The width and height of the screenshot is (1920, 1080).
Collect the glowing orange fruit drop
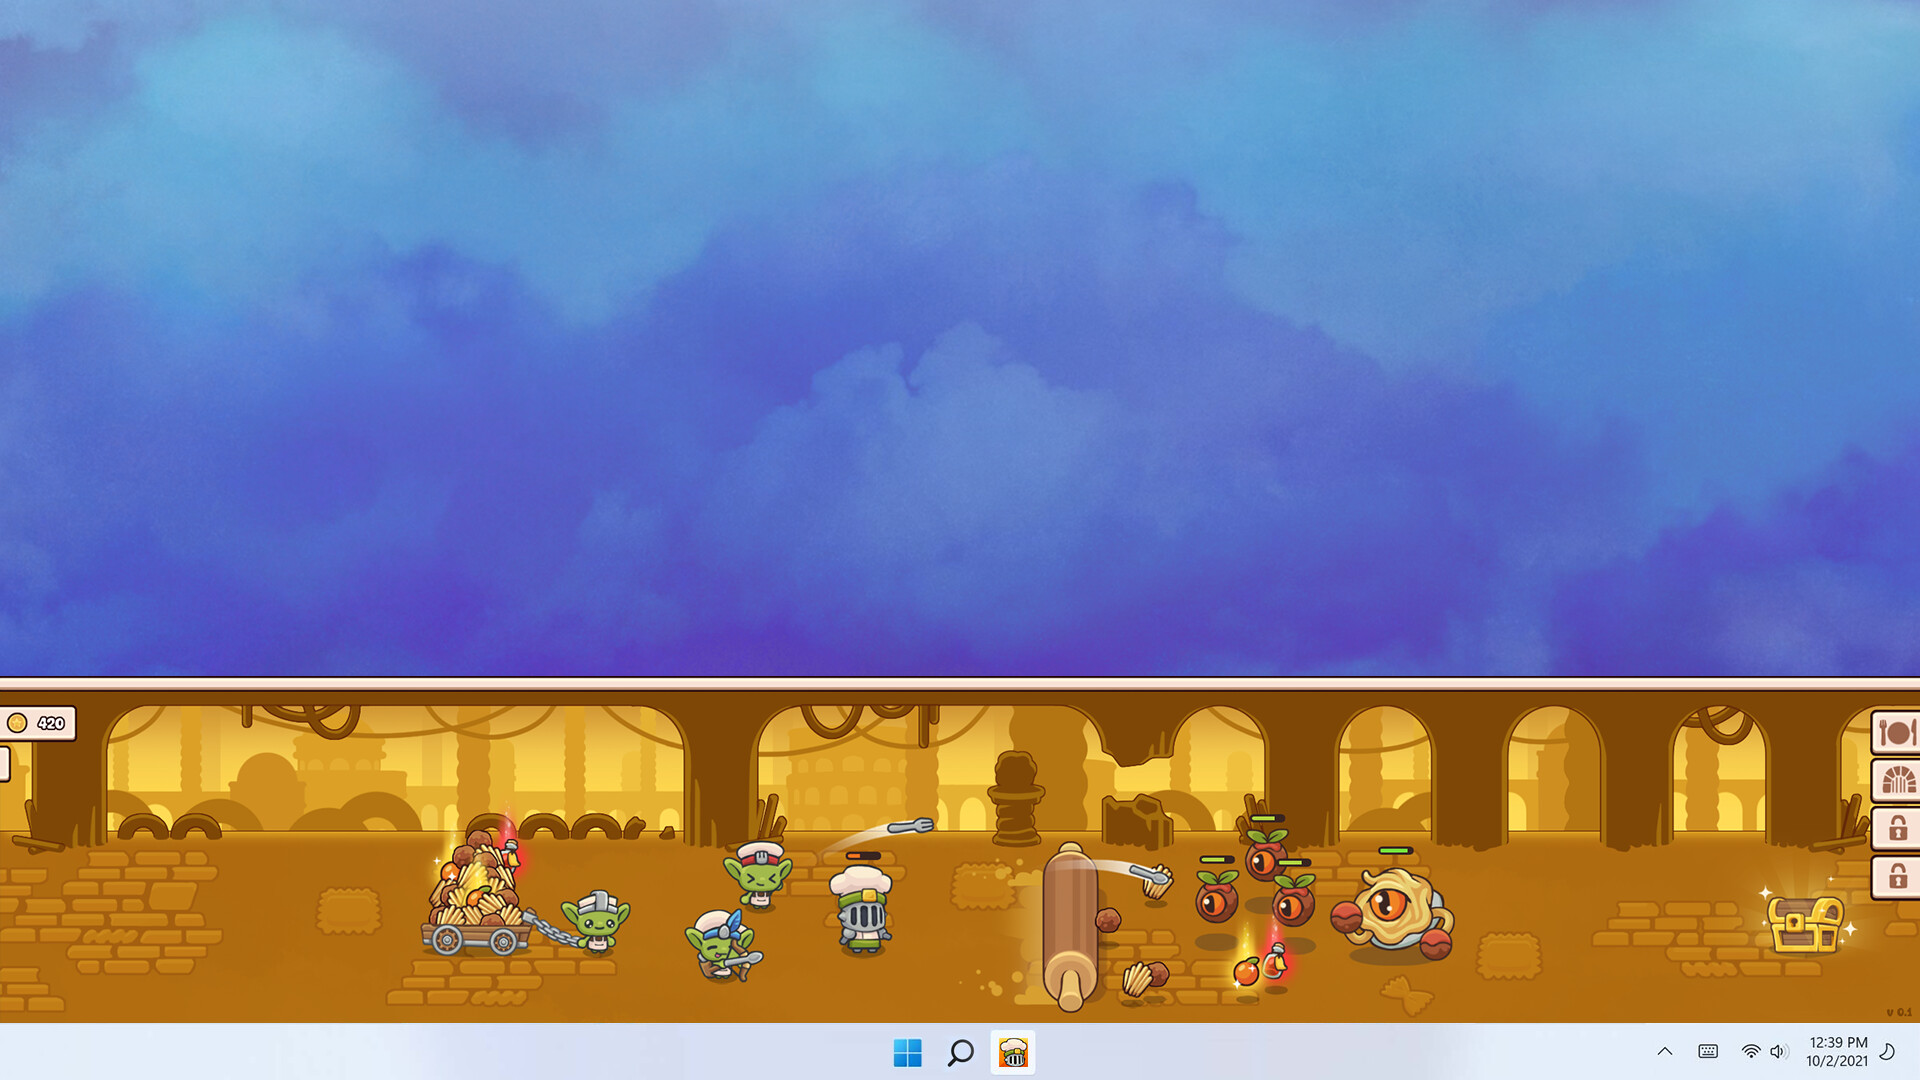pyautogui.click(x=1246, y=970)
